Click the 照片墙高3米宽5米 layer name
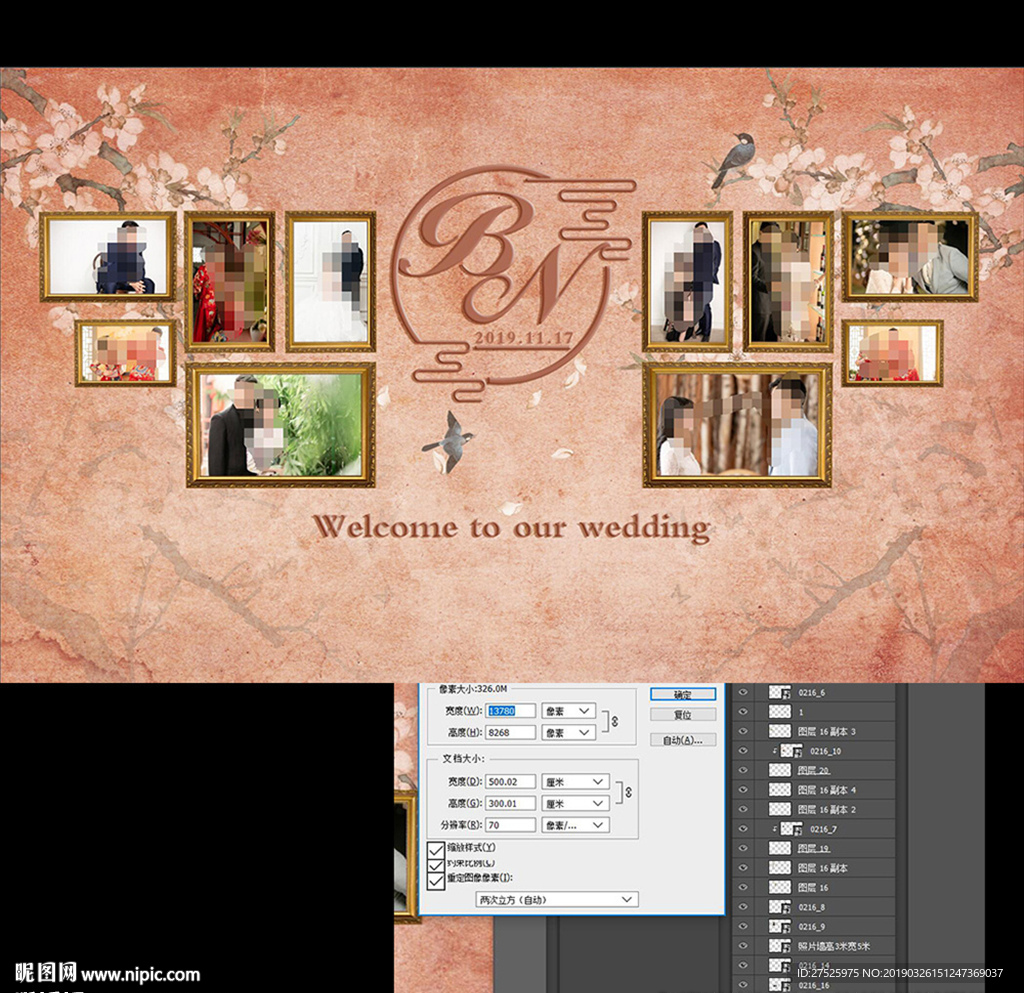1024x993 pixels. (x=833, y=946)
